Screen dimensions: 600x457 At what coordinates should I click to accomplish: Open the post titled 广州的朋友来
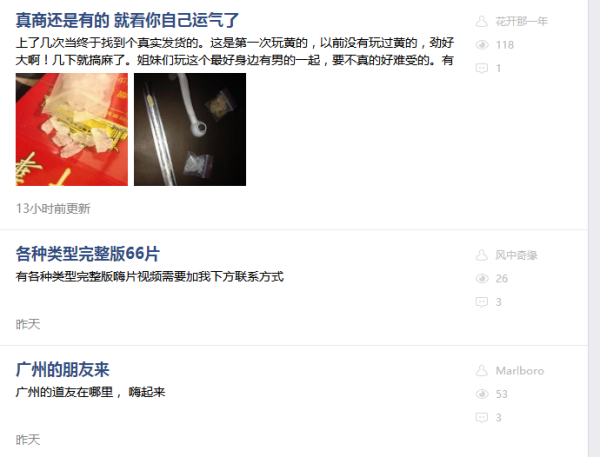pyautogui.click(x=62, y=369)
